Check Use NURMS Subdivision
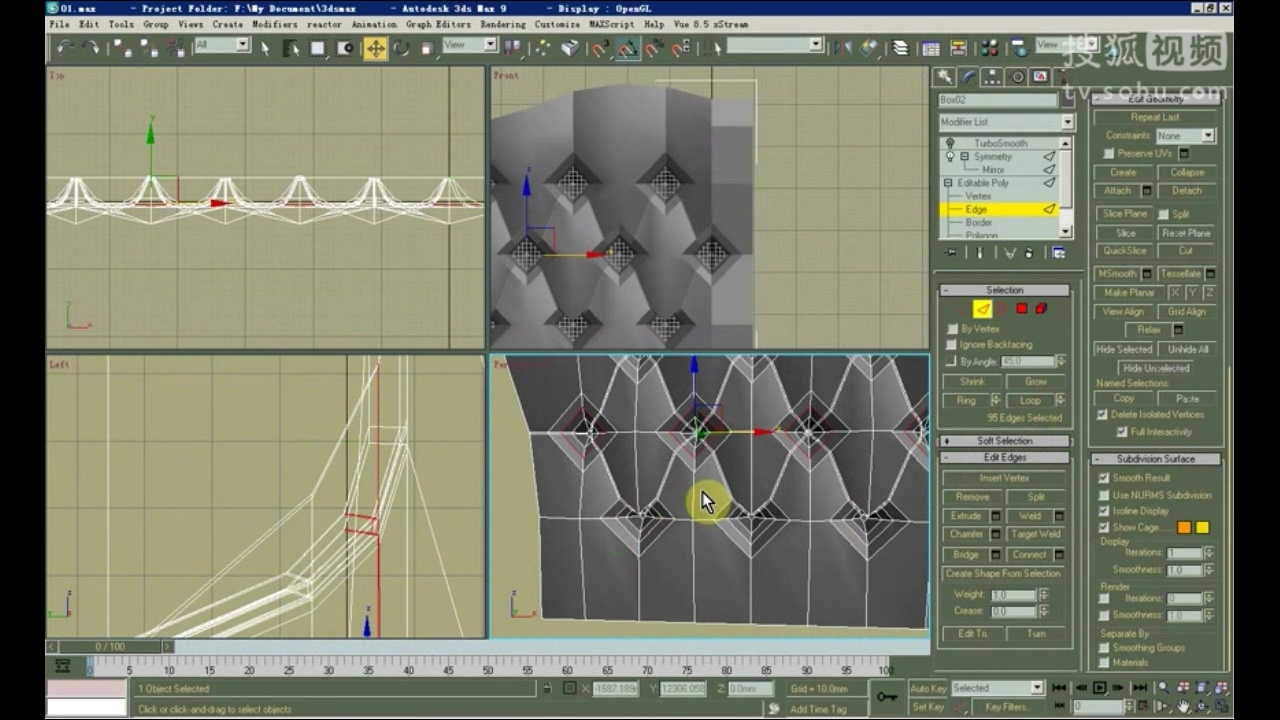The height and width of the screenshot is (720, 1280). [1102, 495]
